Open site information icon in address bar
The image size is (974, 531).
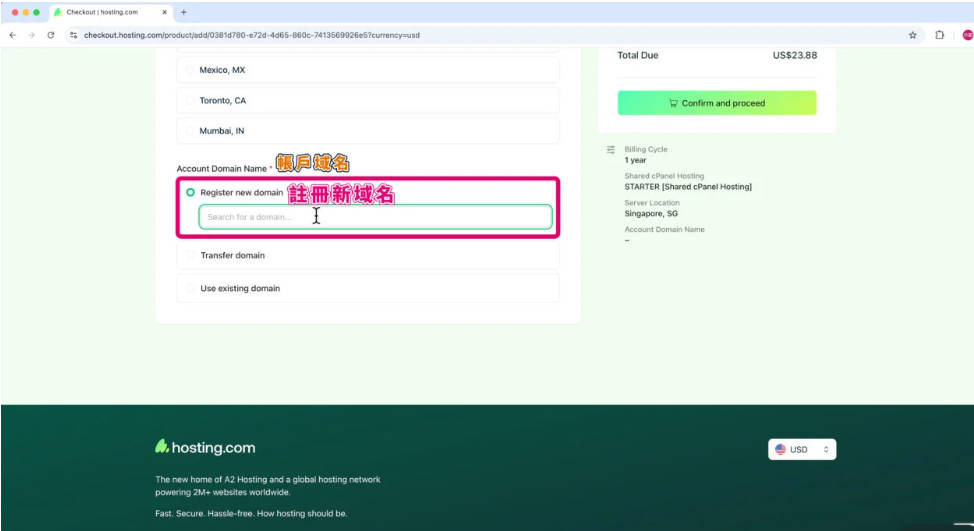click(73, 35)
